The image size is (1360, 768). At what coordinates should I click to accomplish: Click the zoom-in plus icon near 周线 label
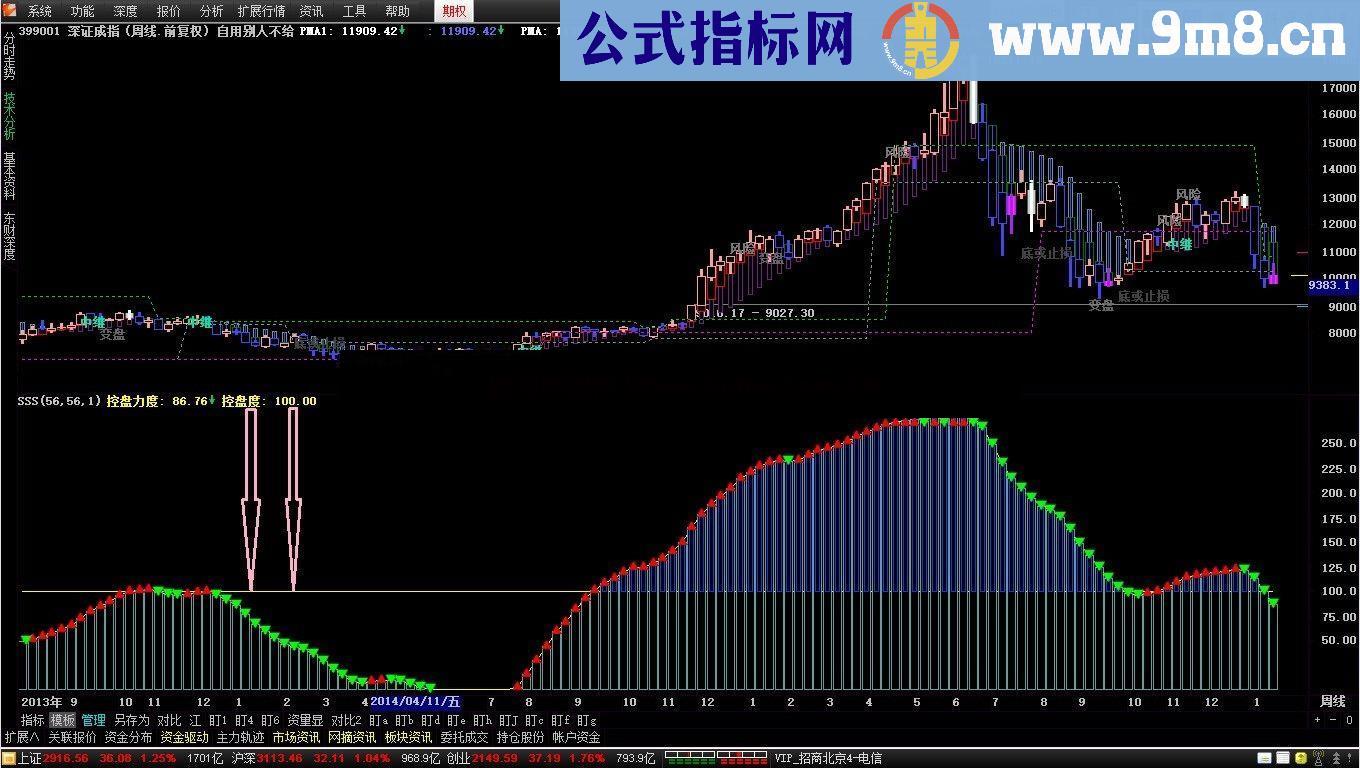(1317, 720)
